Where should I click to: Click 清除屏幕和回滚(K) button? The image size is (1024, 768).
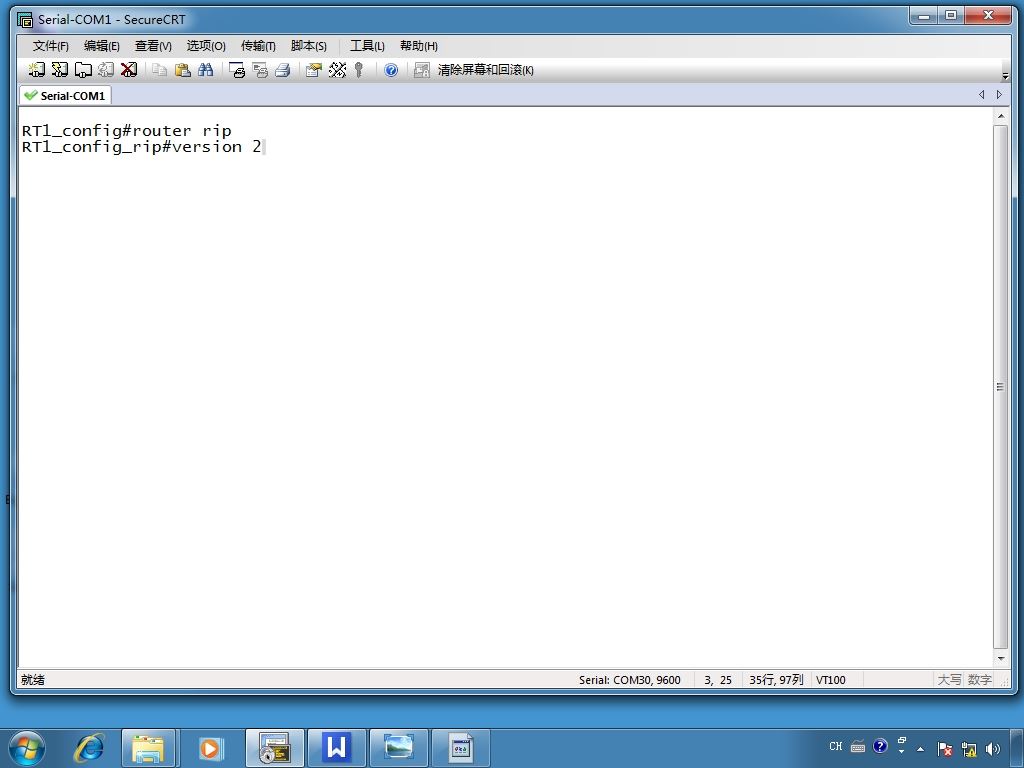(485, 70)
